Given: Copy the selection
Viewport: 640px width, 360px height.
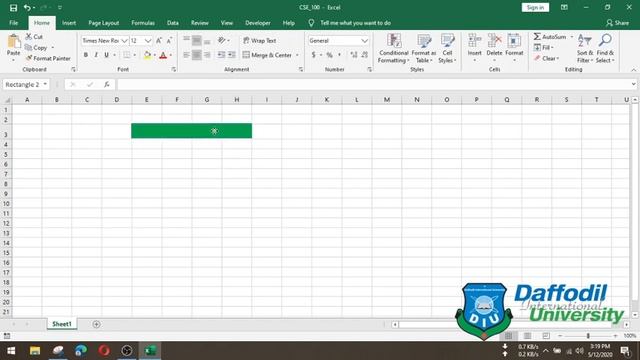Looking at the screenshot, I should point(36,48).
